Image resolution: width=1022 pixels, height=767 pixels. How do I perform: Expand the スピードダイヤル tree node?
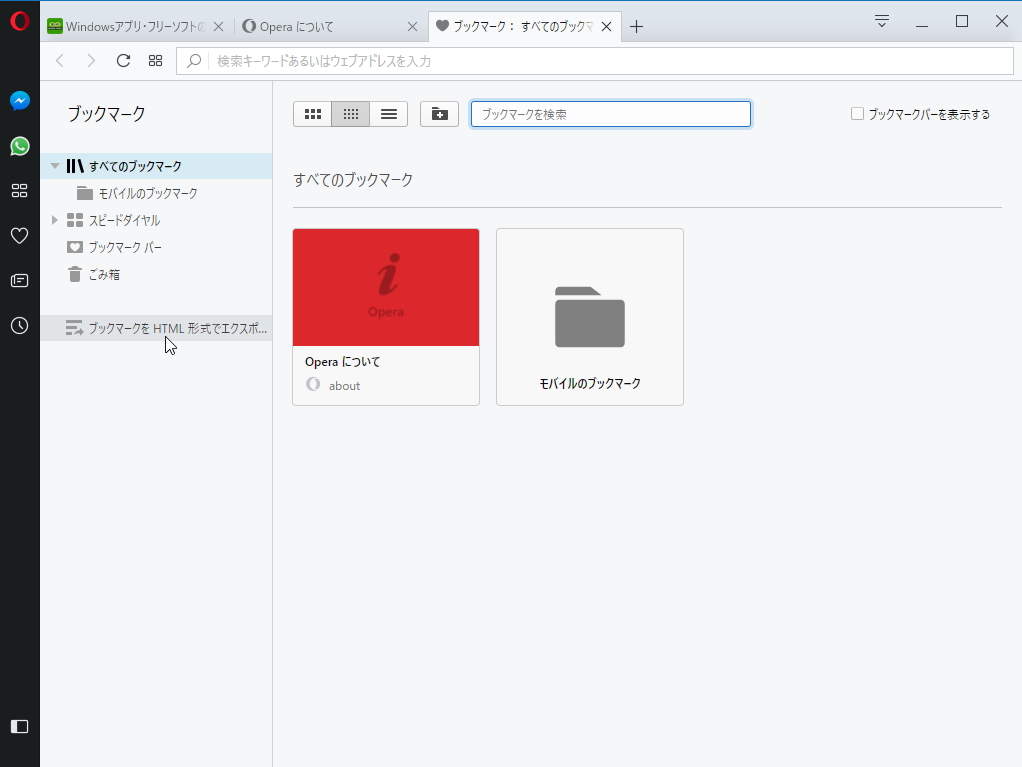tap(55, 220)
